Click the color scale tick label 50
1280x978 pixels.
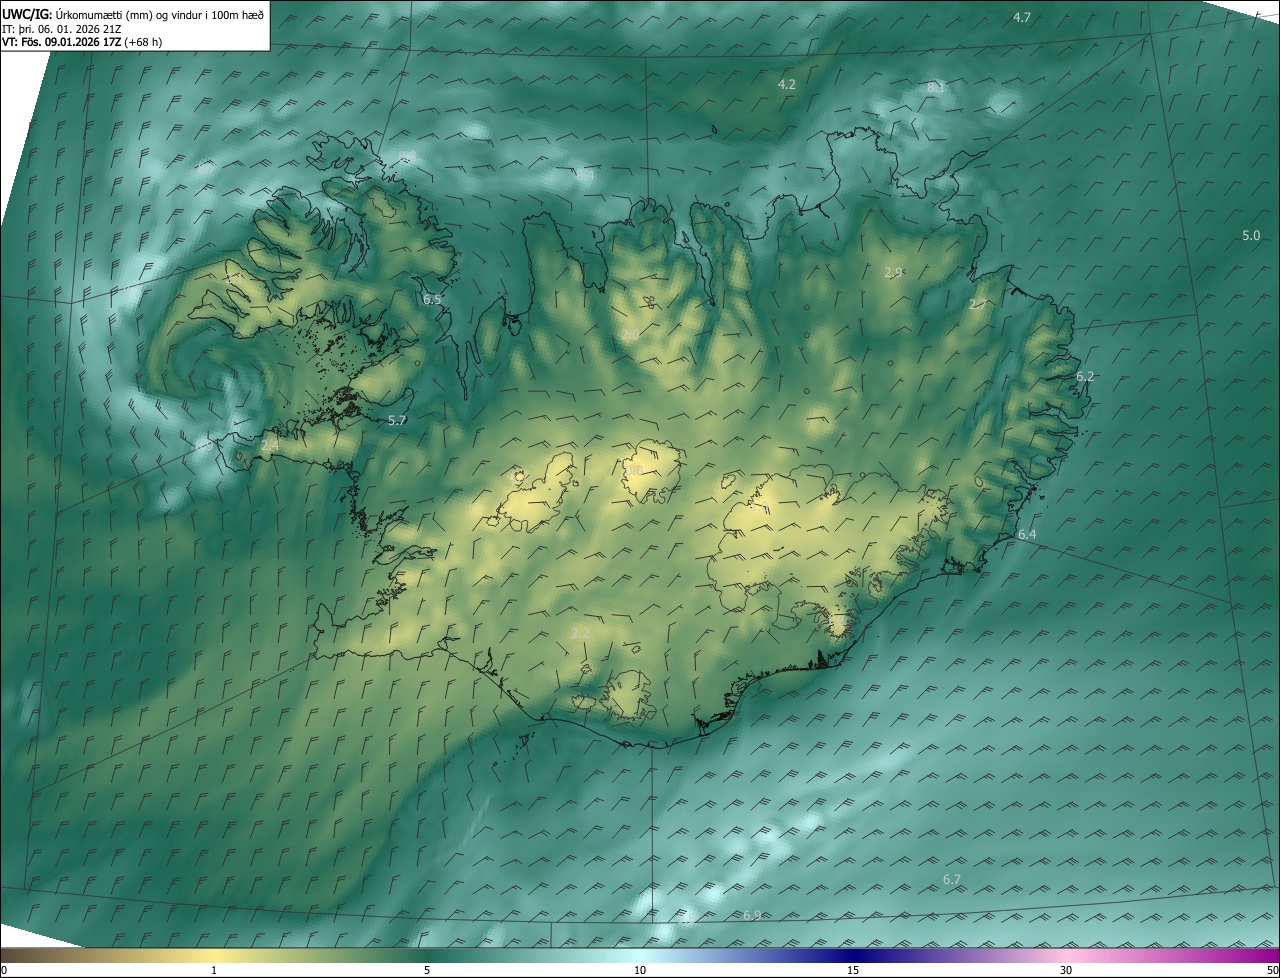[x=1272, y=970]
